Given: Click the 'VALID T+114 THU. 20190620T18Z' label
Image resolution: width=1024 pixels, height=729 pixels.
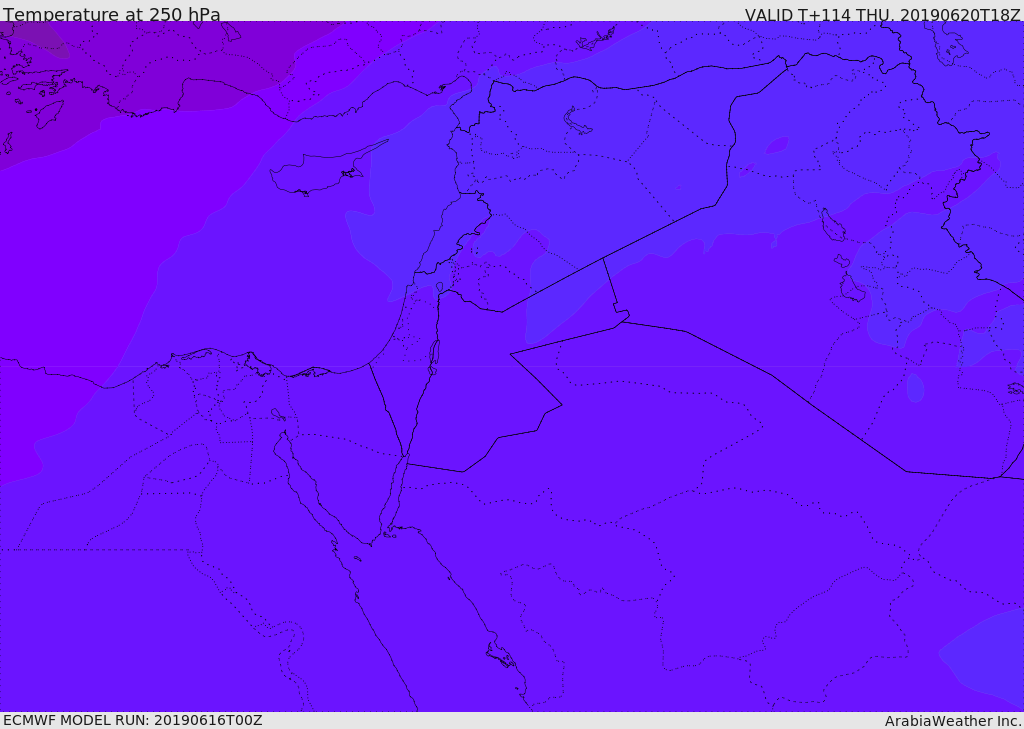Looking at the screenshot, I should (882, 14).
